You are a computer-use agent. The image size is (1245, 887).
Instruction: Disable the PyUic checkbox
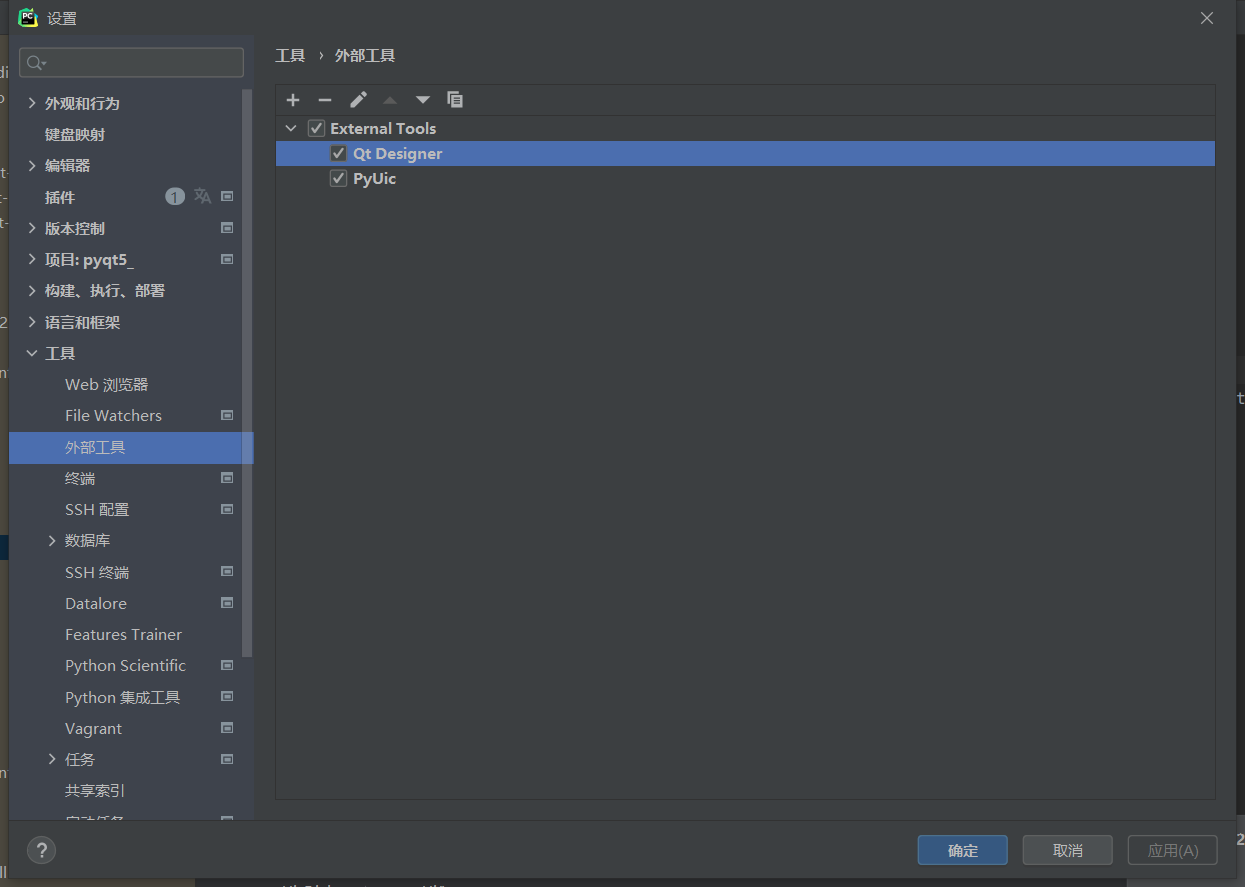[x=339, y=179]
